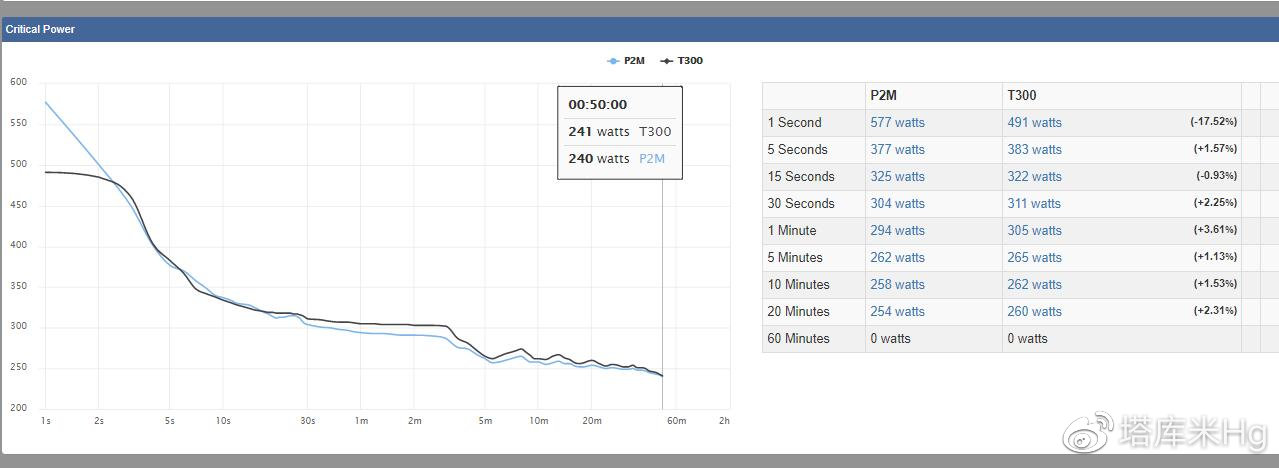Viewport: 1279px width, 468px height.
Task: Open the 294 watts 1 Minute link
Action: pyautogui.click(x=897, y=231)
